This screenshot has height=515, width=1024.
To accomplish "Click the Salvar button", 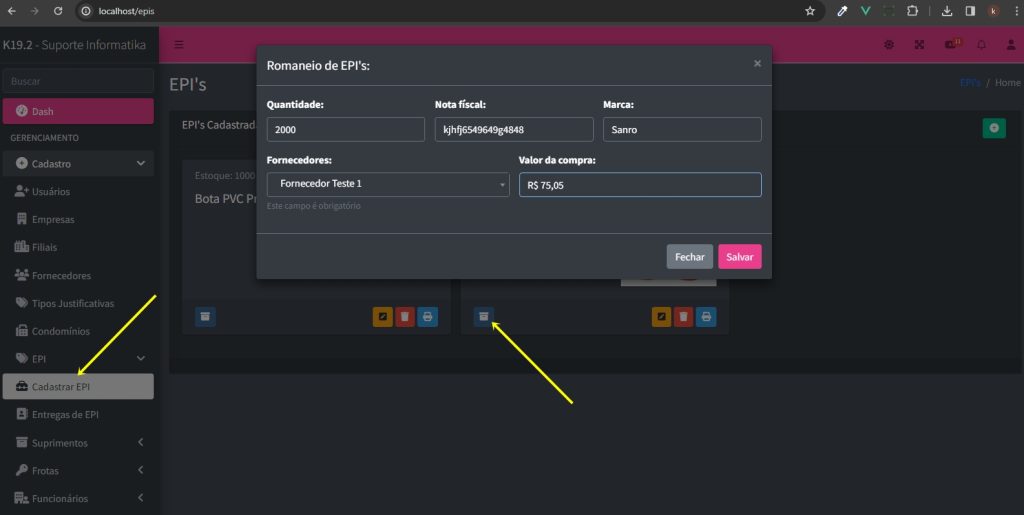I will pyautogui.click(x=739, y=257).
